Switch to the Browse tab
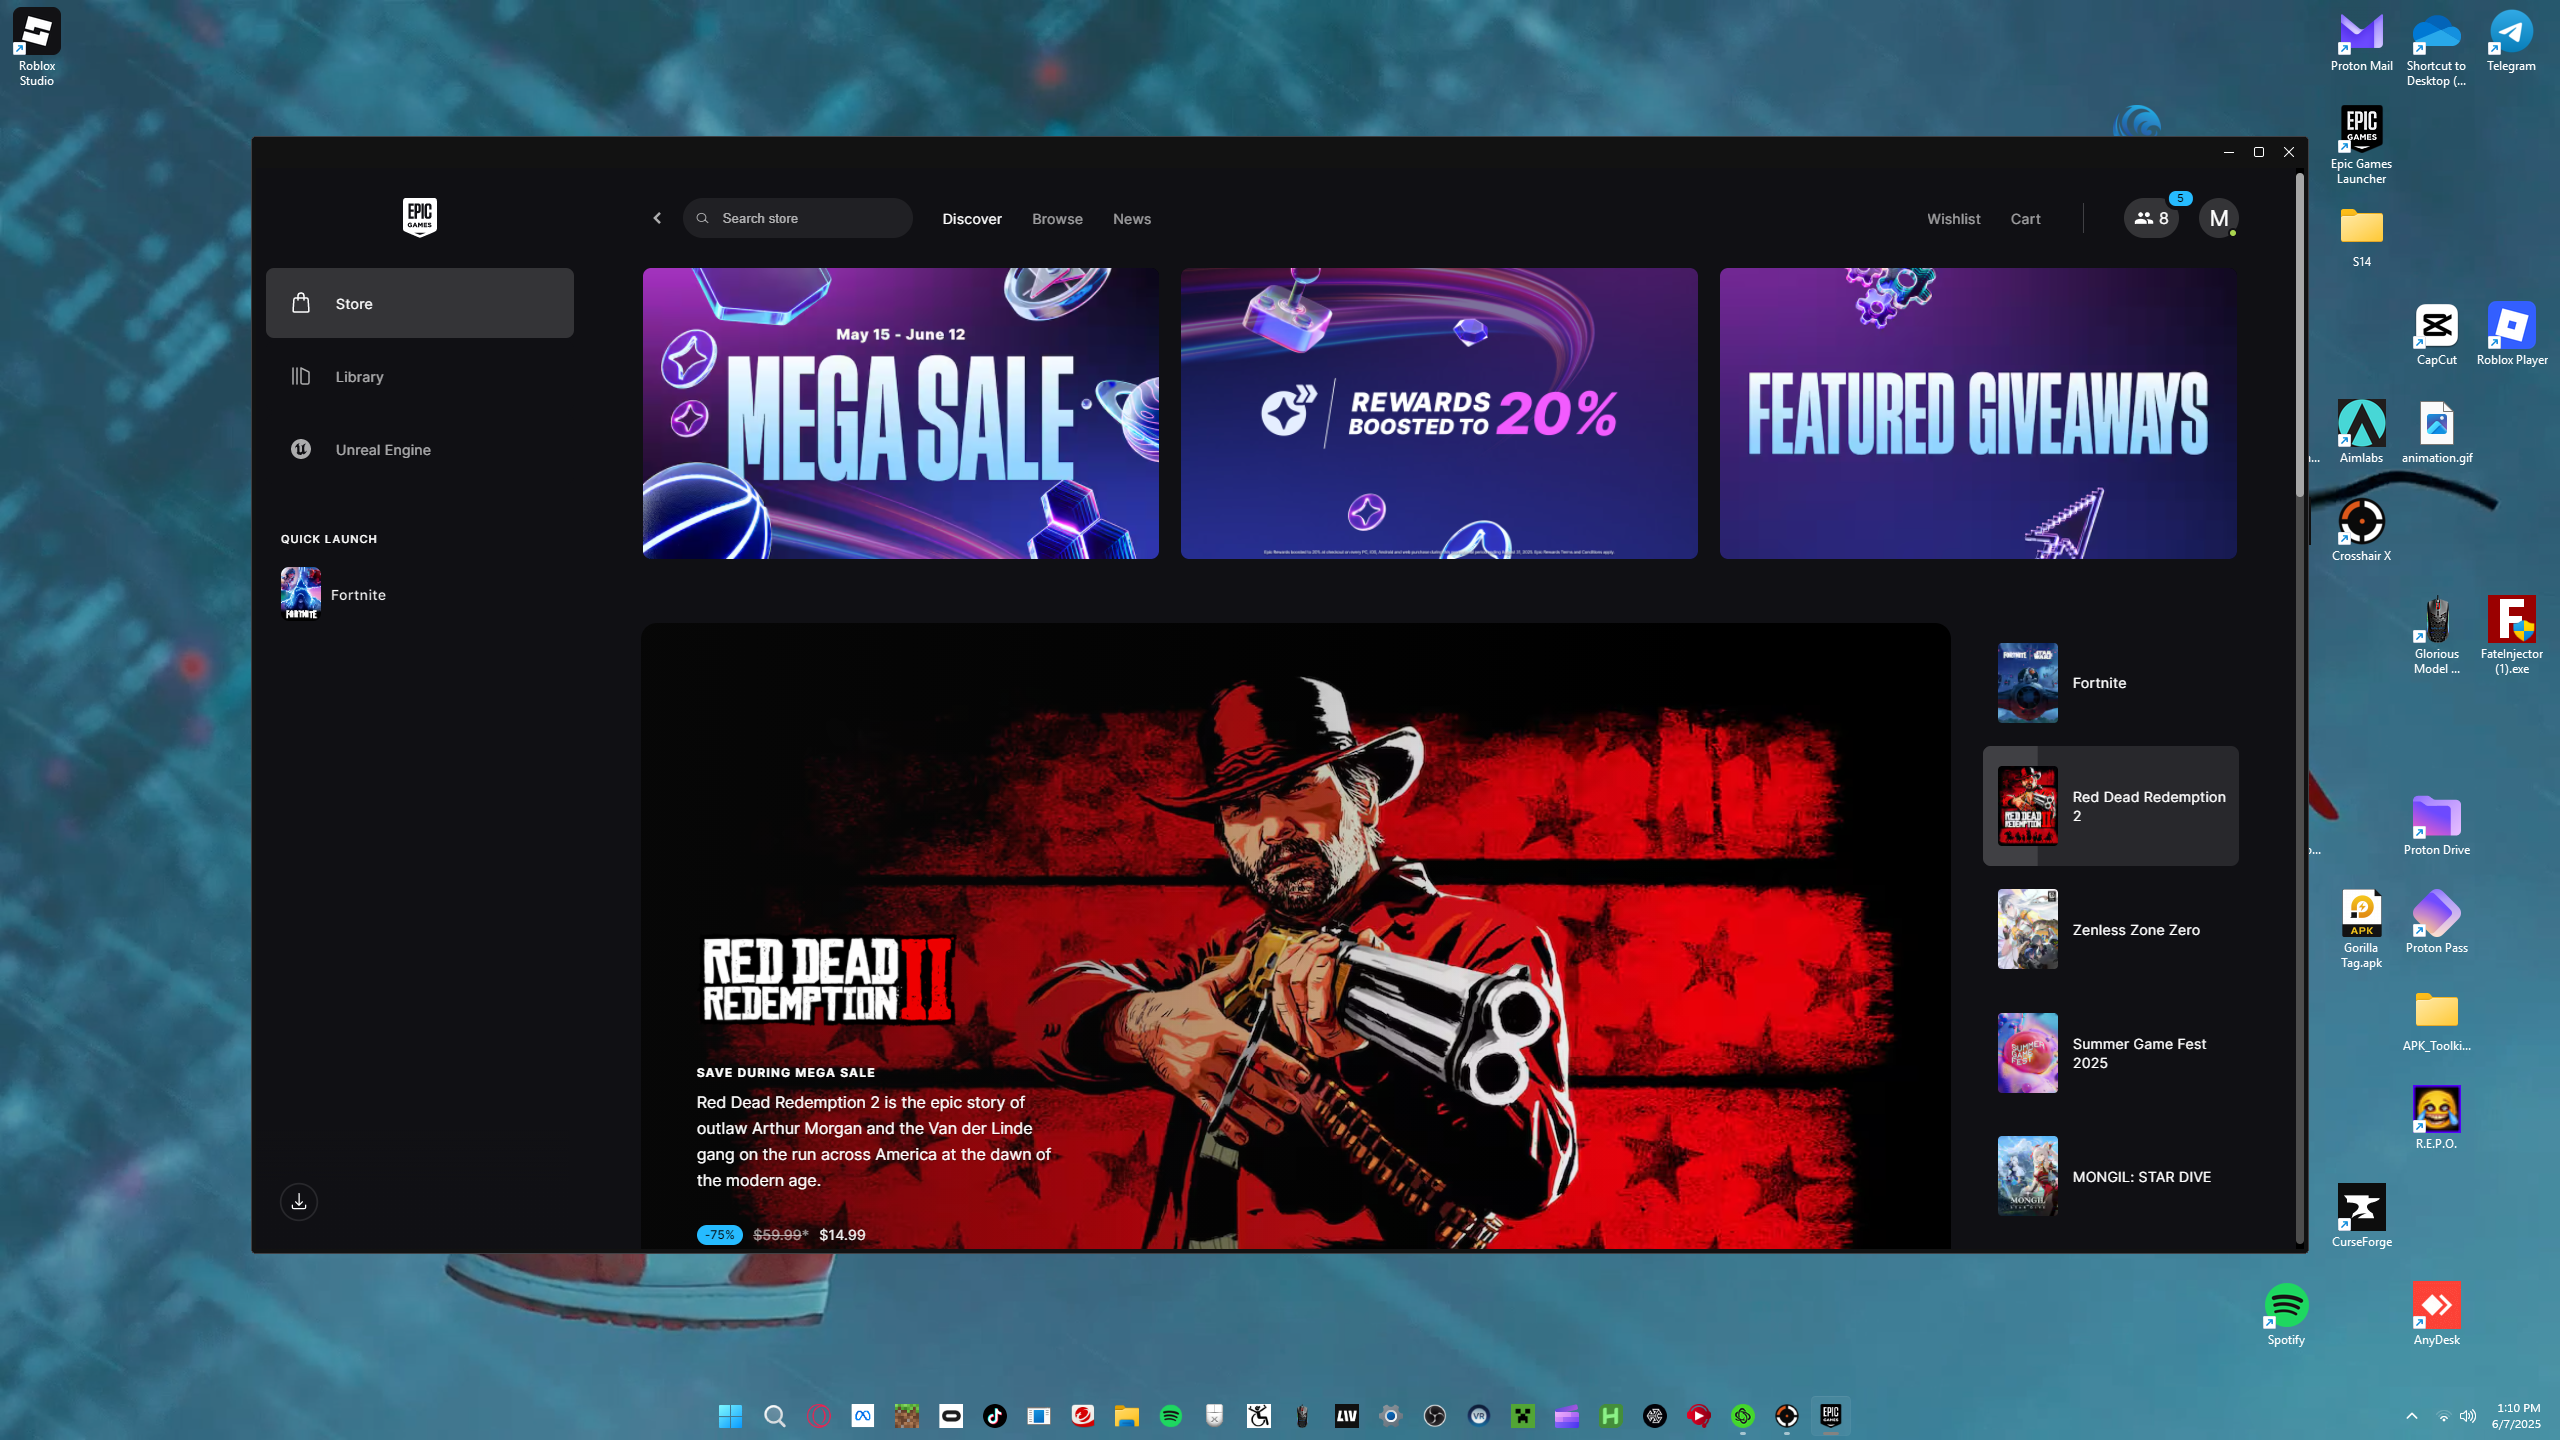Screen dimensions: 2560x1440 click(1057, 219)
